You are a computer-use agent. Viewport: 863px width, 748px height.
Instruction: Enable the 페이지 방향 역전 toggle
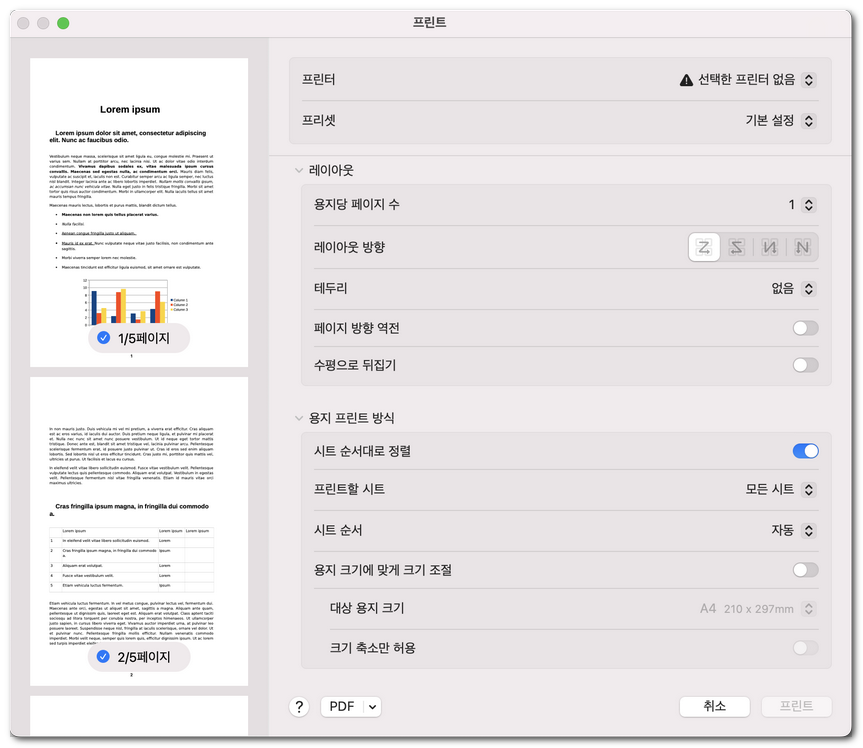click(804, 327)
